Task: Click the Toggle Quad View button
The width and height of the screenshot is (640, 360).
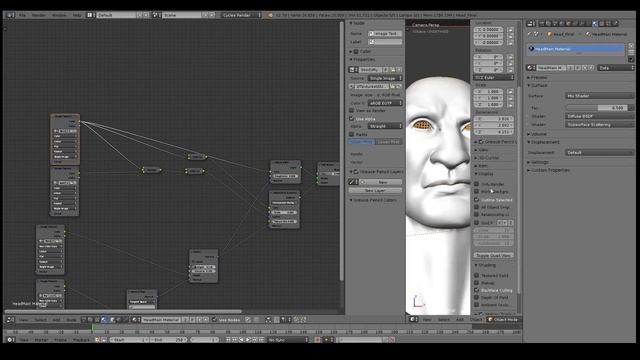Action: pyautogui.click(x=493, y=255)
